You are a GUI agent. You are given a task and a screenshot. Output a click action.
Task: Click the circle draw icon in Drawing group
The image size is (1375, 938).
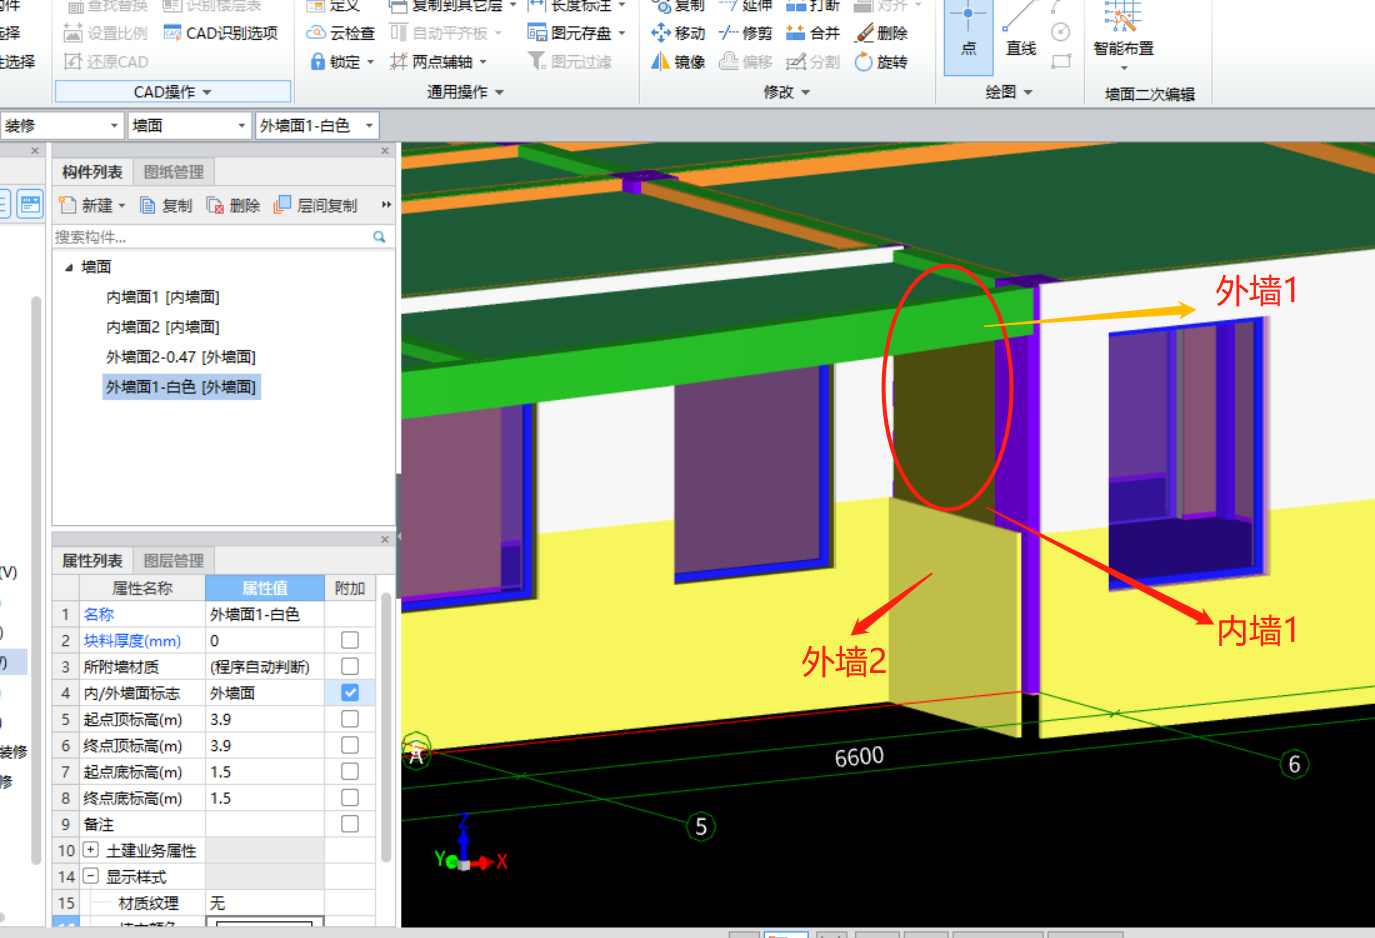coord(1061,33)
